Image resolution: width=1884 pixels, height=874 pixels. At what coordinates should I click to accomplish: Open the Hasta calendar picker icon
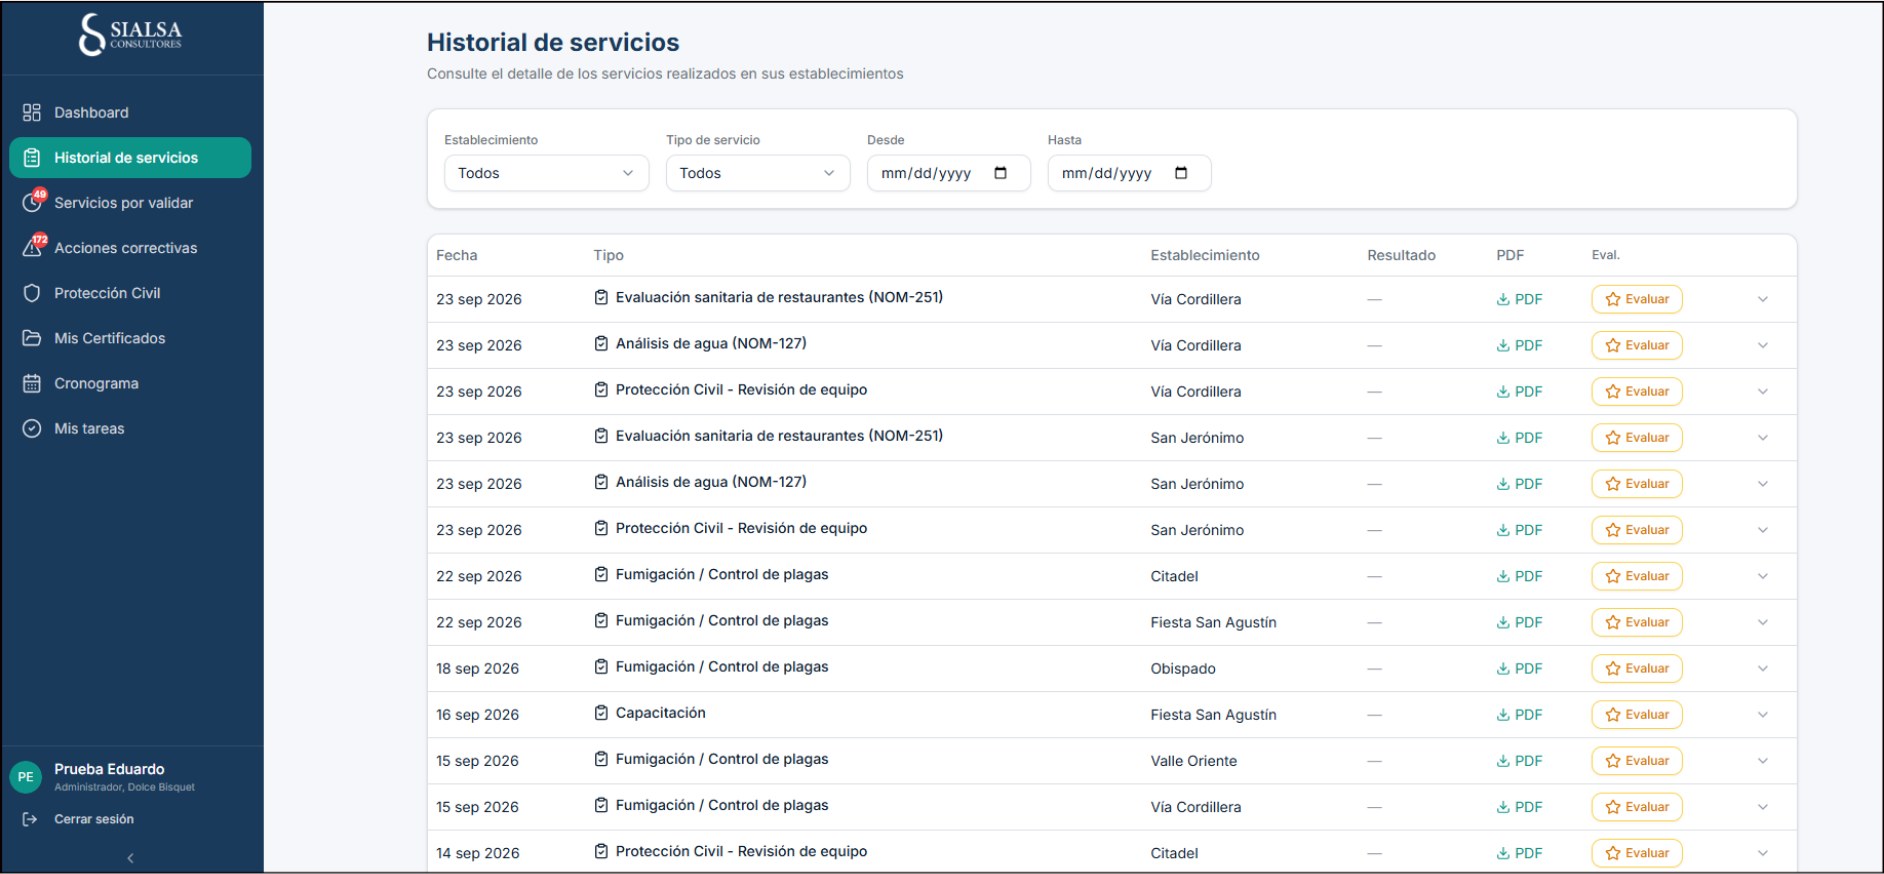1181,173
